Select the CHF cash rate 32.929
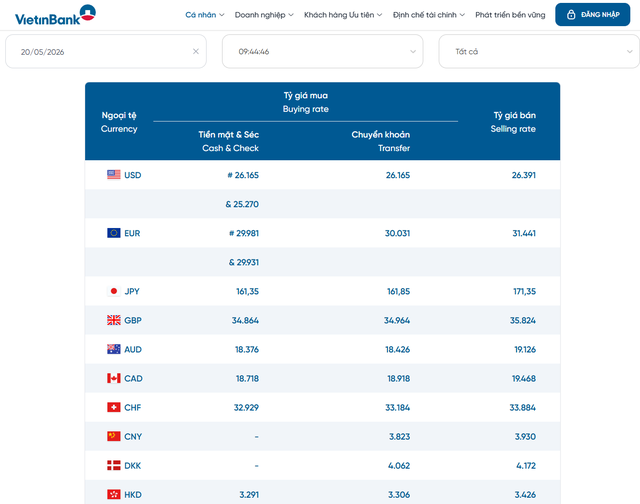This screenshot has height=504, width=640. pos(246,407)
